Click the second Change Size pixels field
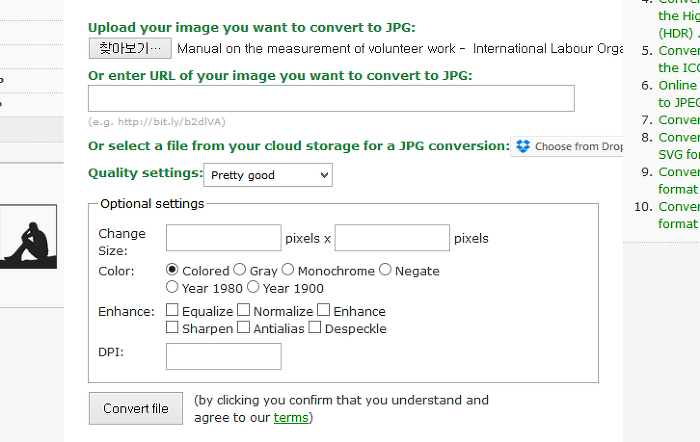This screenshot has width=700, height=442. 392,238
